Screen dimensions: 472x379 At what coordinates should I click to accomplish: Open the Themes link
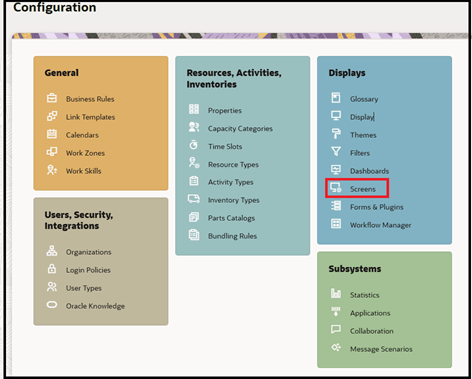point(363,135)
